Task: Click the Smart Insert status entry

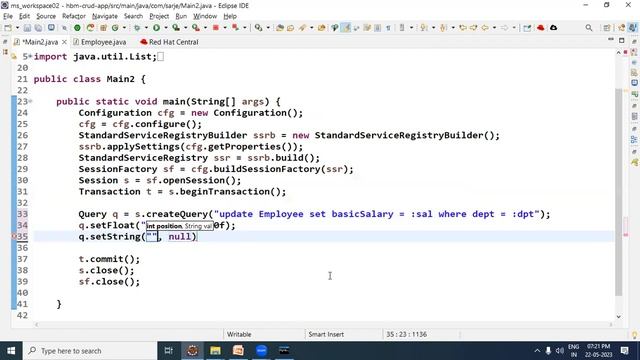Action: point(326,334)
